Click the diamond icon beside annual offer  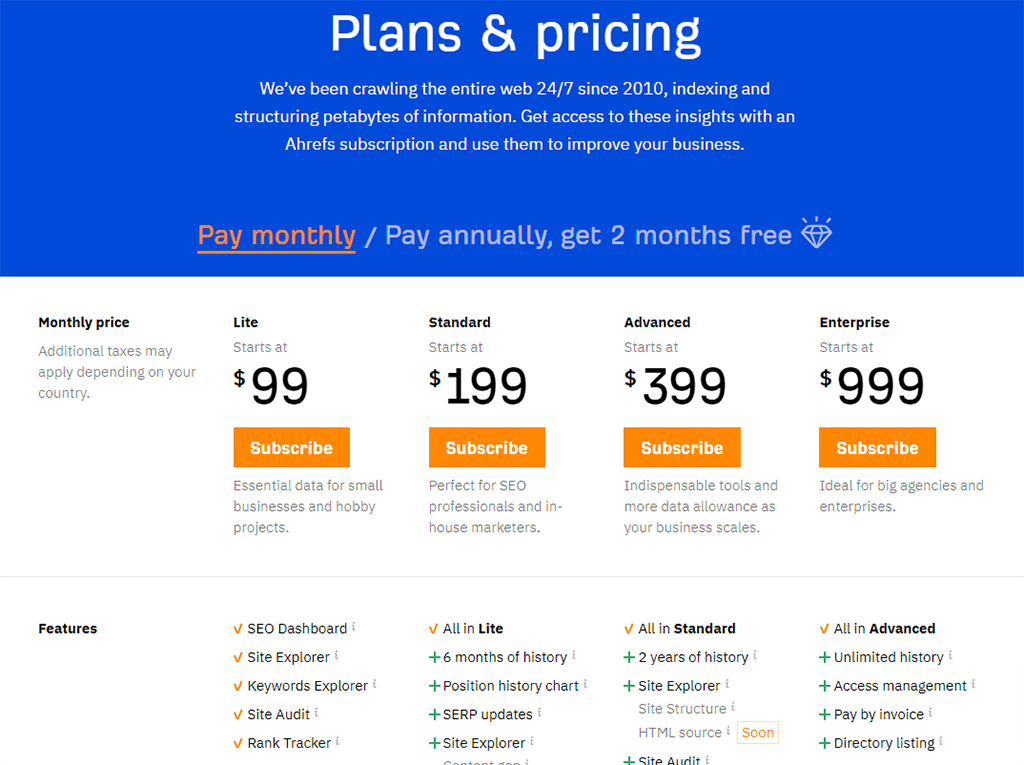point(816,233)
